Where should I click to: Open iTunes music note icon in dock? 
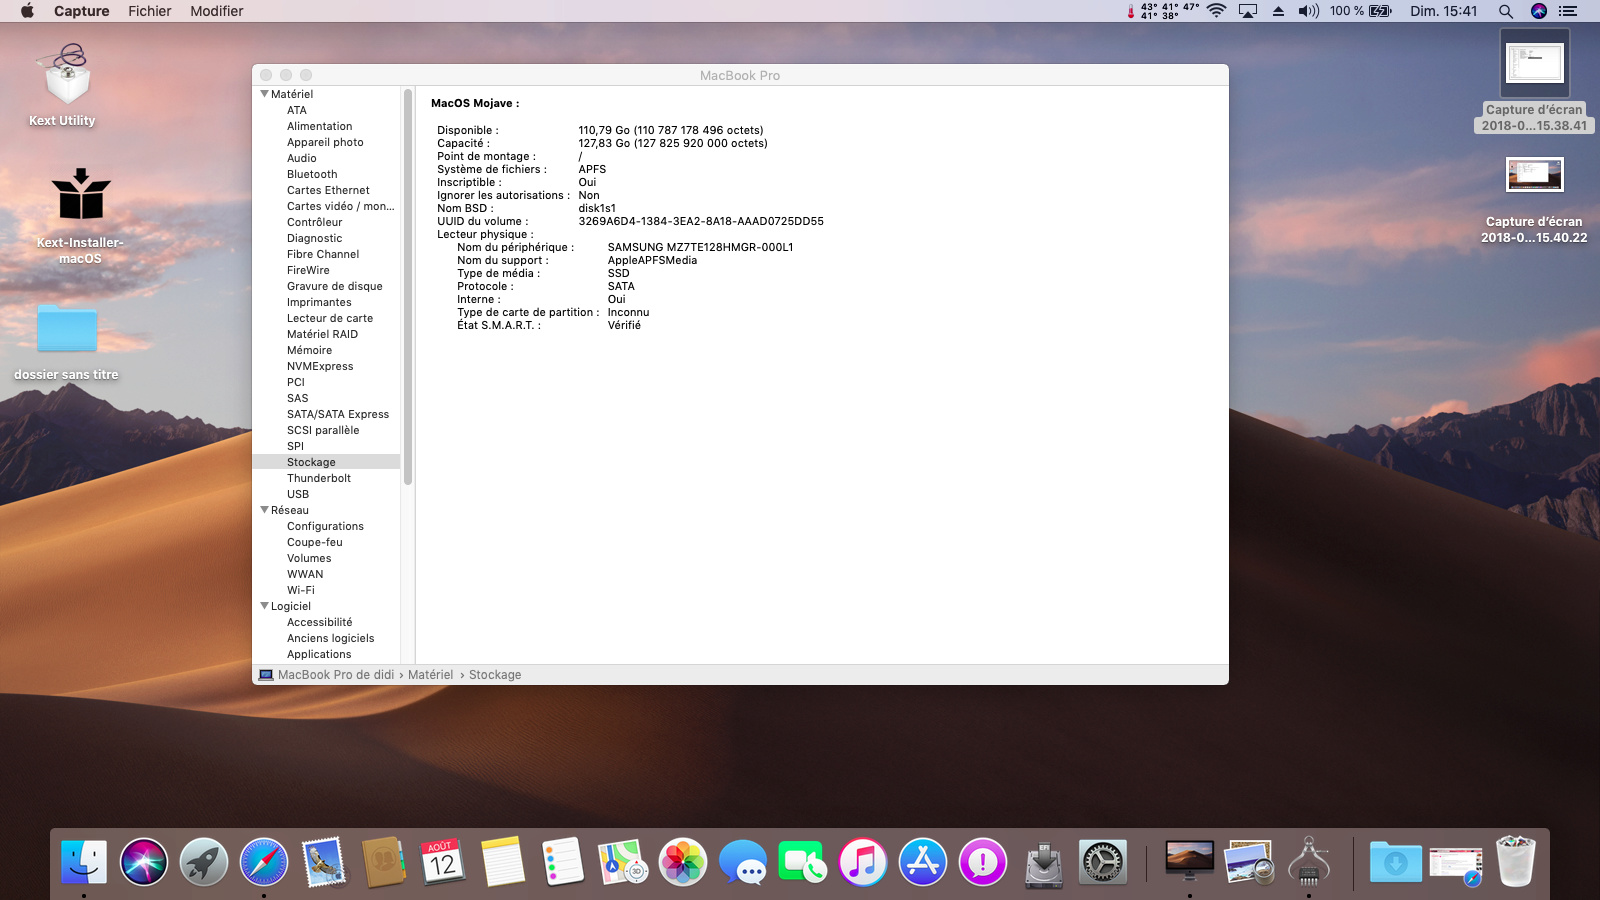click(x=863, y=862)
